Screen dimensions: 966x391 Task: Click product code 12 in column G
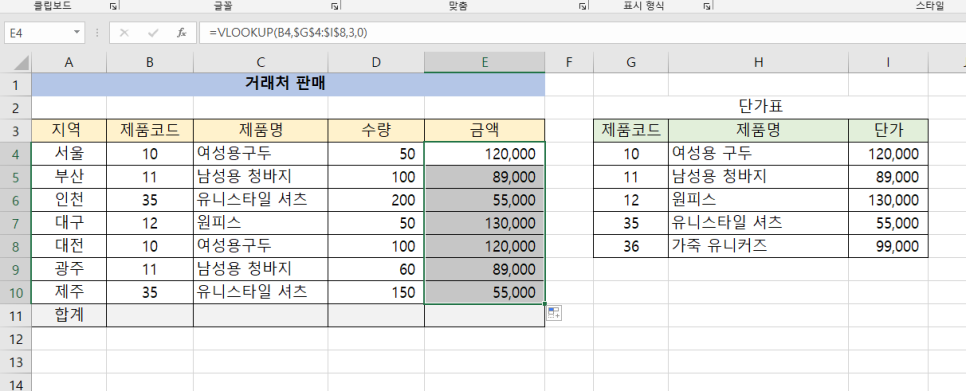(631, 200)
